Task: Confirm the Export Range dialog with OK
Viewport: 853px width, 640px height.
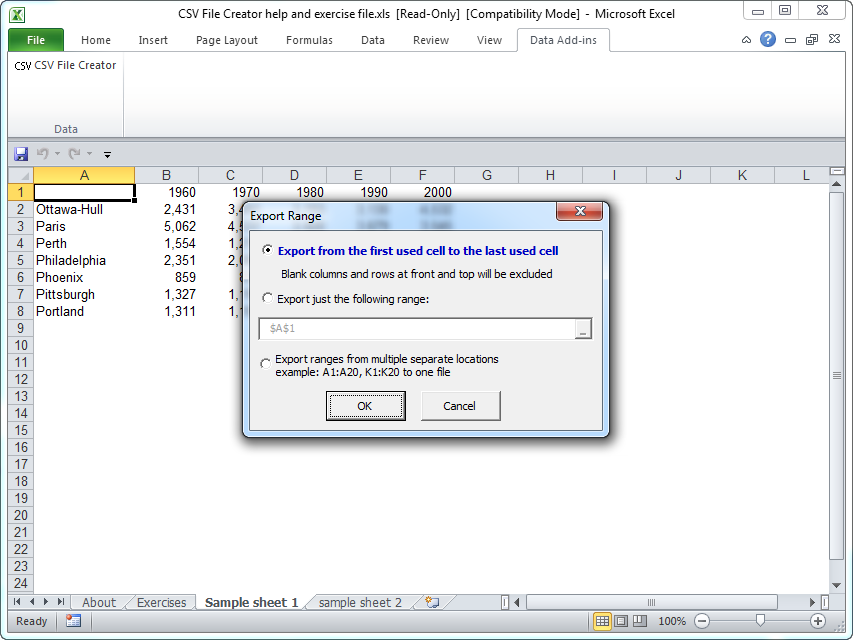Action: tap(365, 406)
